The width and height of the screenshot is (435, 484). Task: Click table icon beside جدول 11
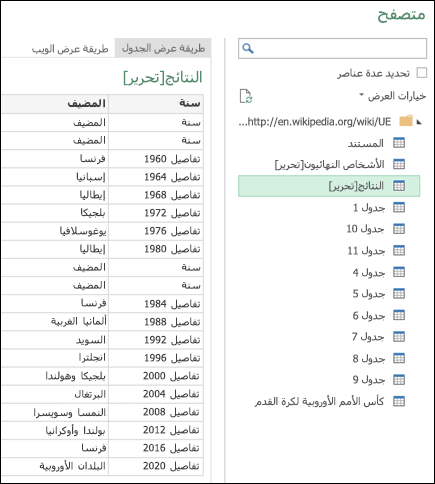click(x=399, y=251)
